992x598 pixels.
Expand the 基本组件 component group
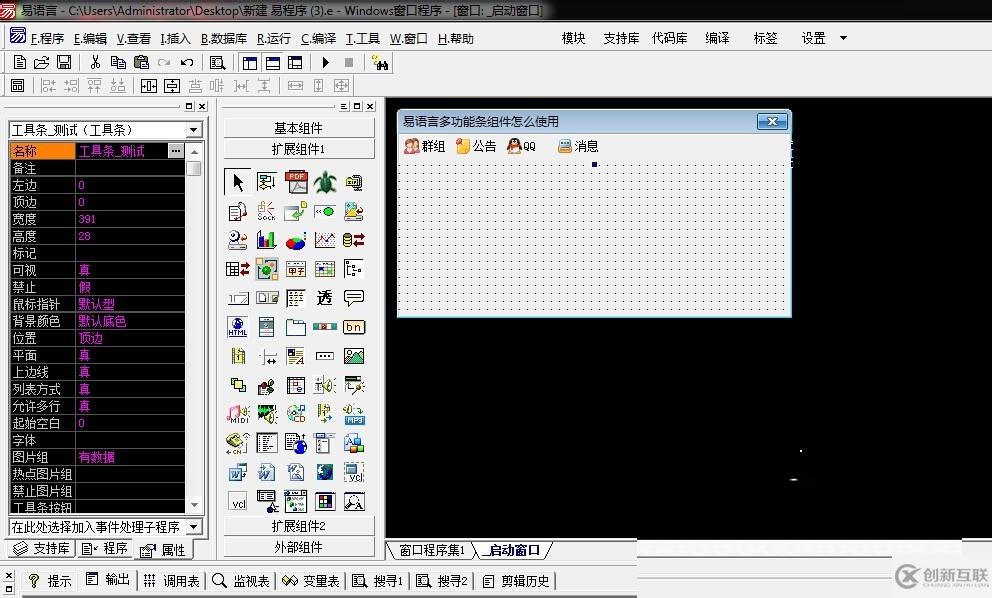[x=299, y=128]
